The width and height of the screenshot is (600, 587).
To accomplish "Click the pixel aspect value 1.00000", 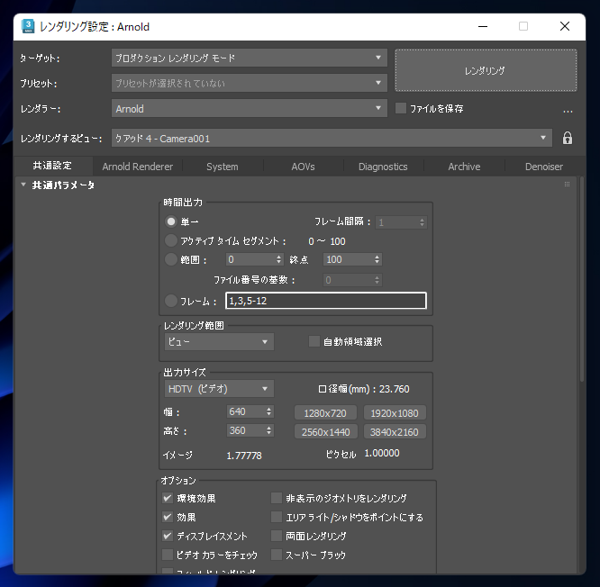I will 382,453.
